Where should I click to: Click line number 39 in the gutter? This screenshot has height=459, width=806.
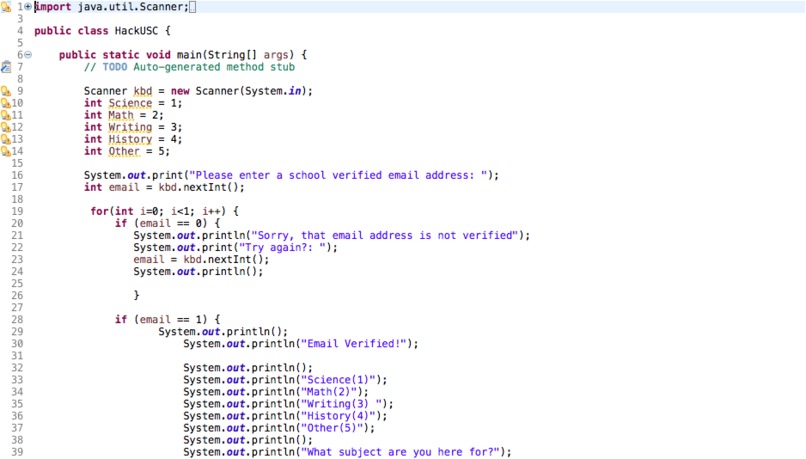[x=17, y=452]
